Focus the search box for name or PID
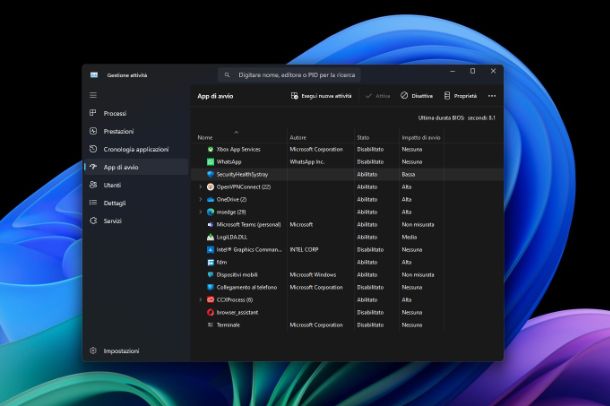 289,75
